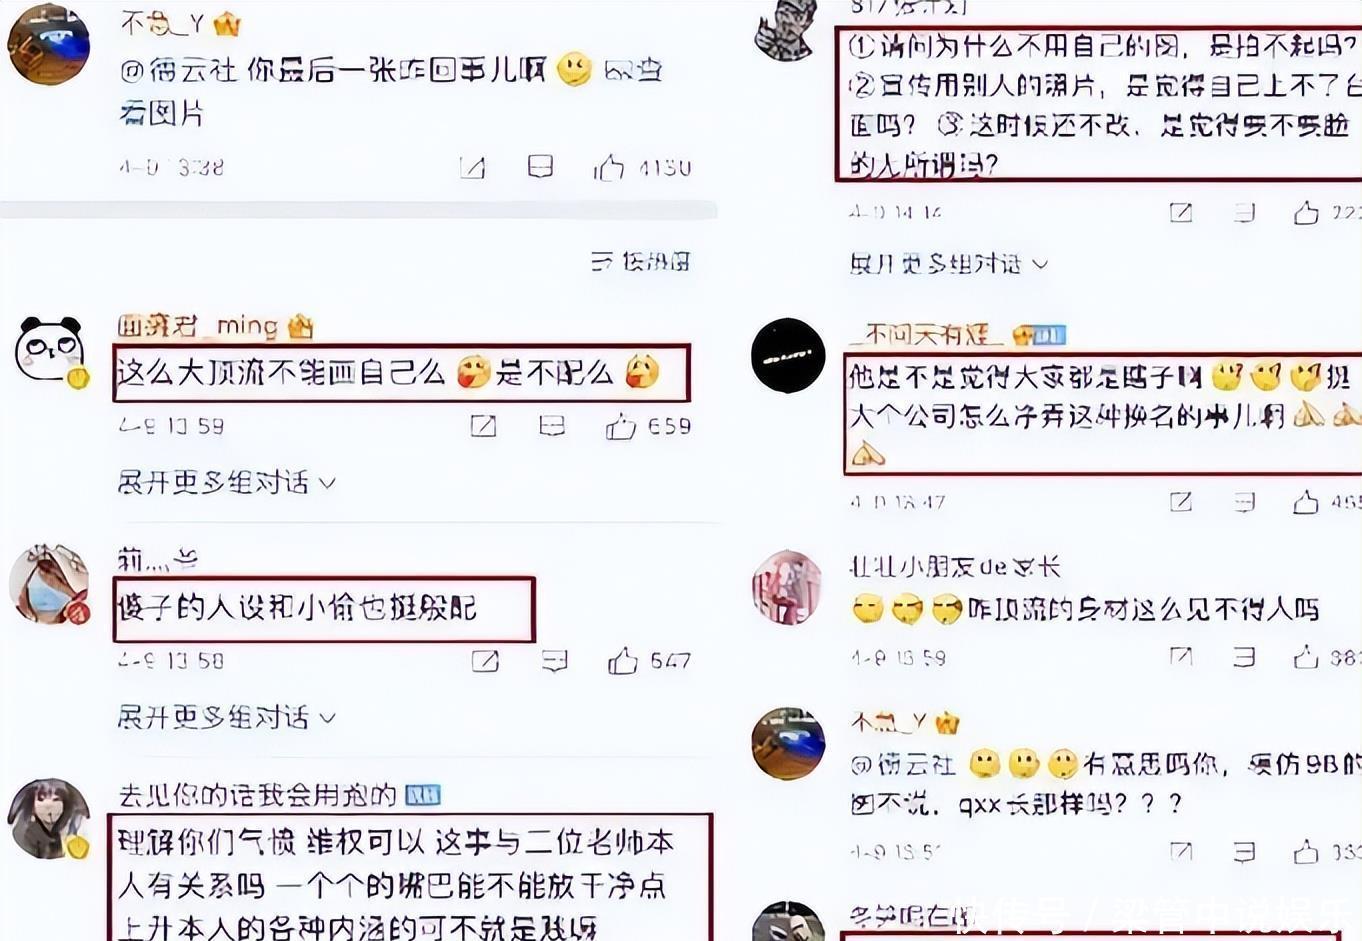View the panda avatar profile
1362x941 pixels.
pos(49,350)
